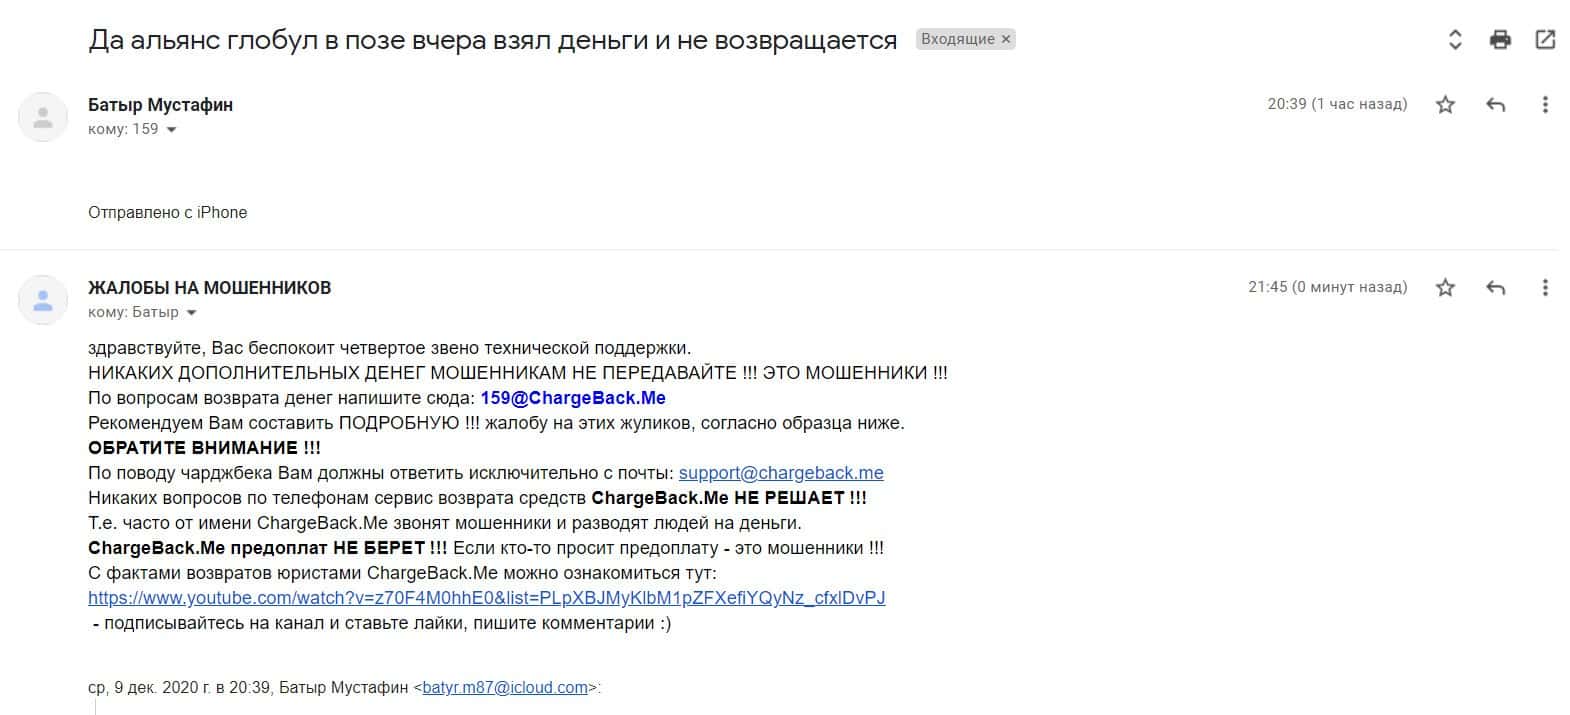Star the ЖАЛОБЫ НА МОШЕННИКОВ message
The height and width of the screenshot is (715, 1570).
(1445, 288)
